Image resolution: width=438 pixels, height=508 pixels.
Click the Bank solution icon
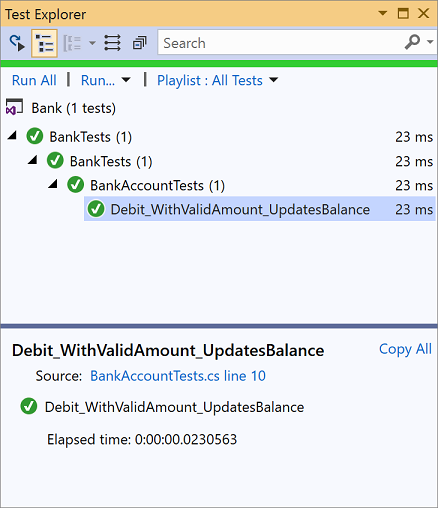14,107
